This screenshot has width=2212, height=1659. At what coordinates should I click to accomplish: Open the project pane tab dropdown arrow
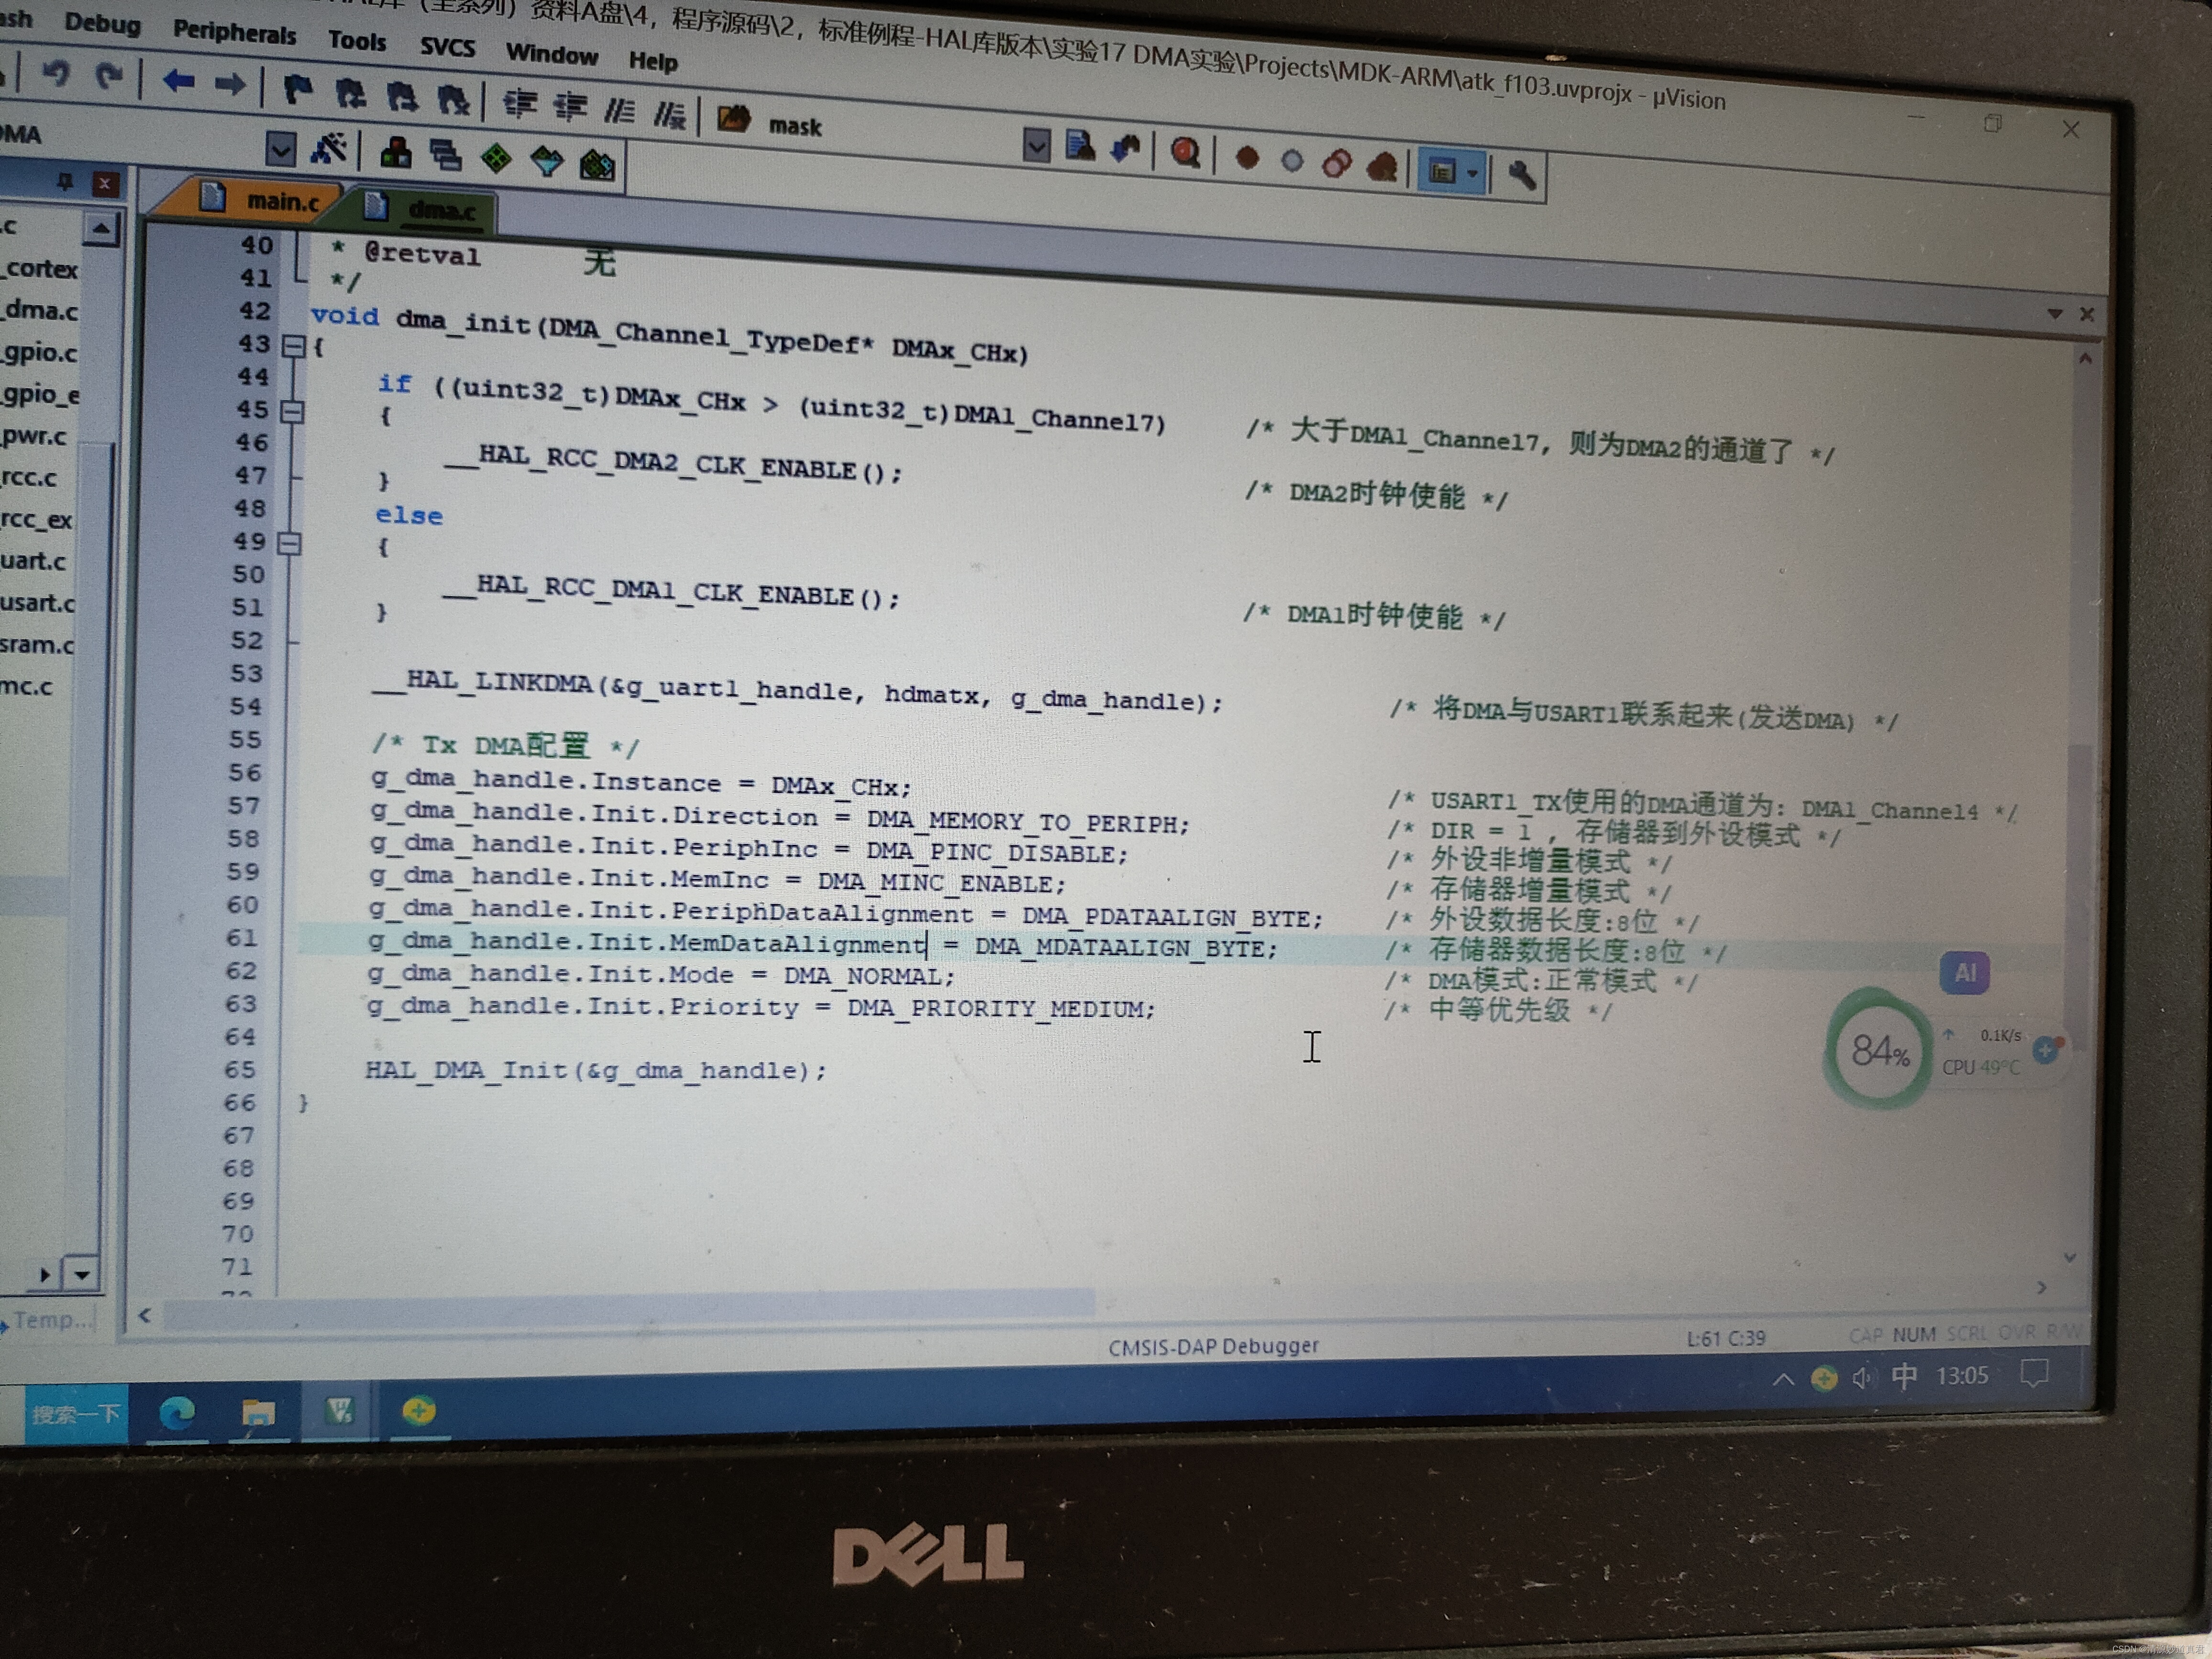[x=82, y=1274]
